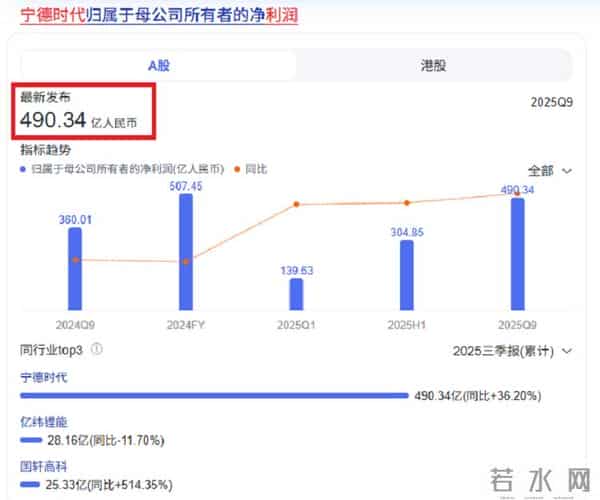Switch to the 港股 tab

[433, 65]
